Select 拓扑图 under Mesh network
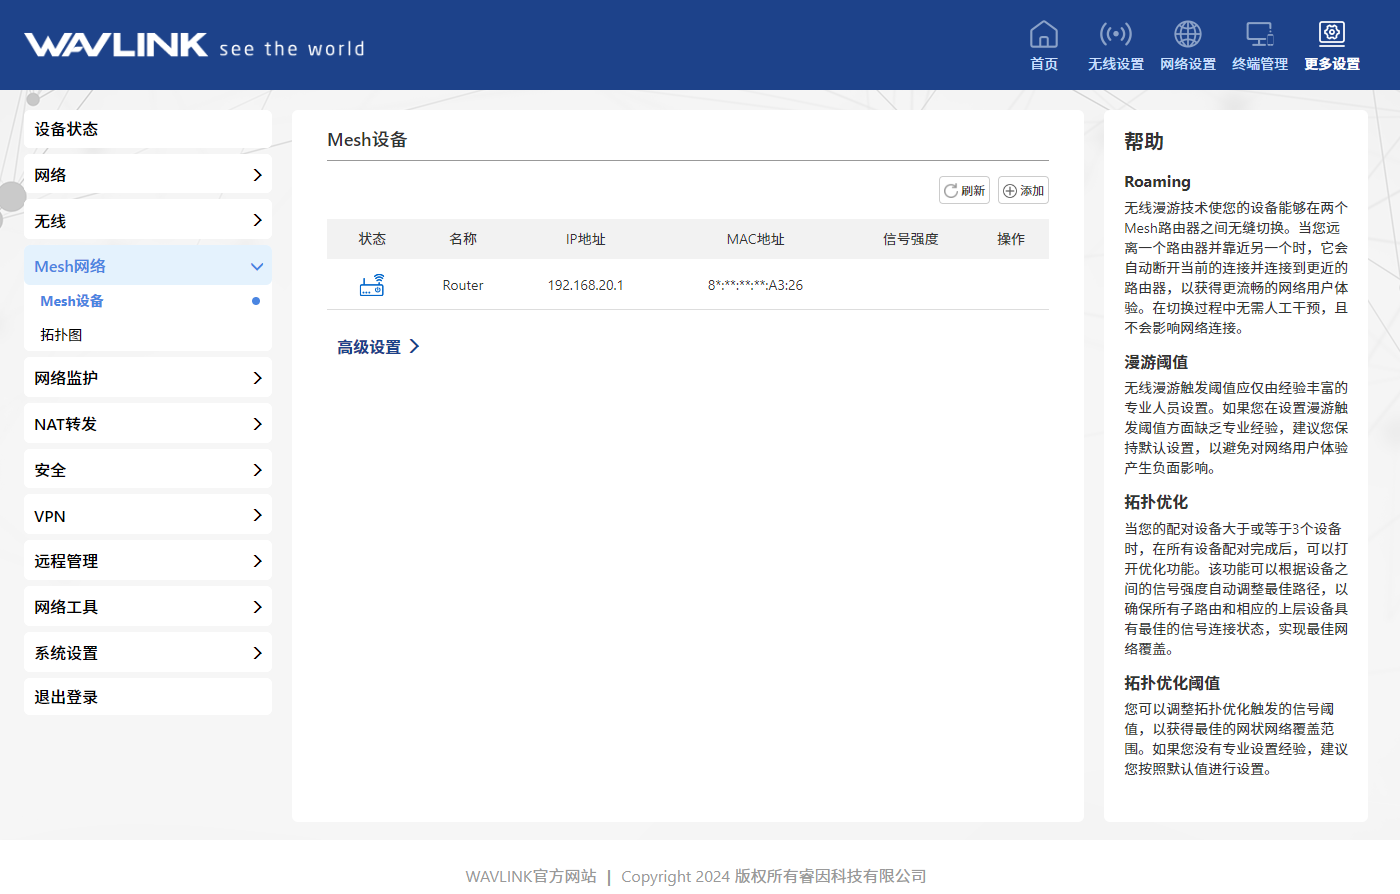The image size is (1400, 894). (x=62, y=335)
